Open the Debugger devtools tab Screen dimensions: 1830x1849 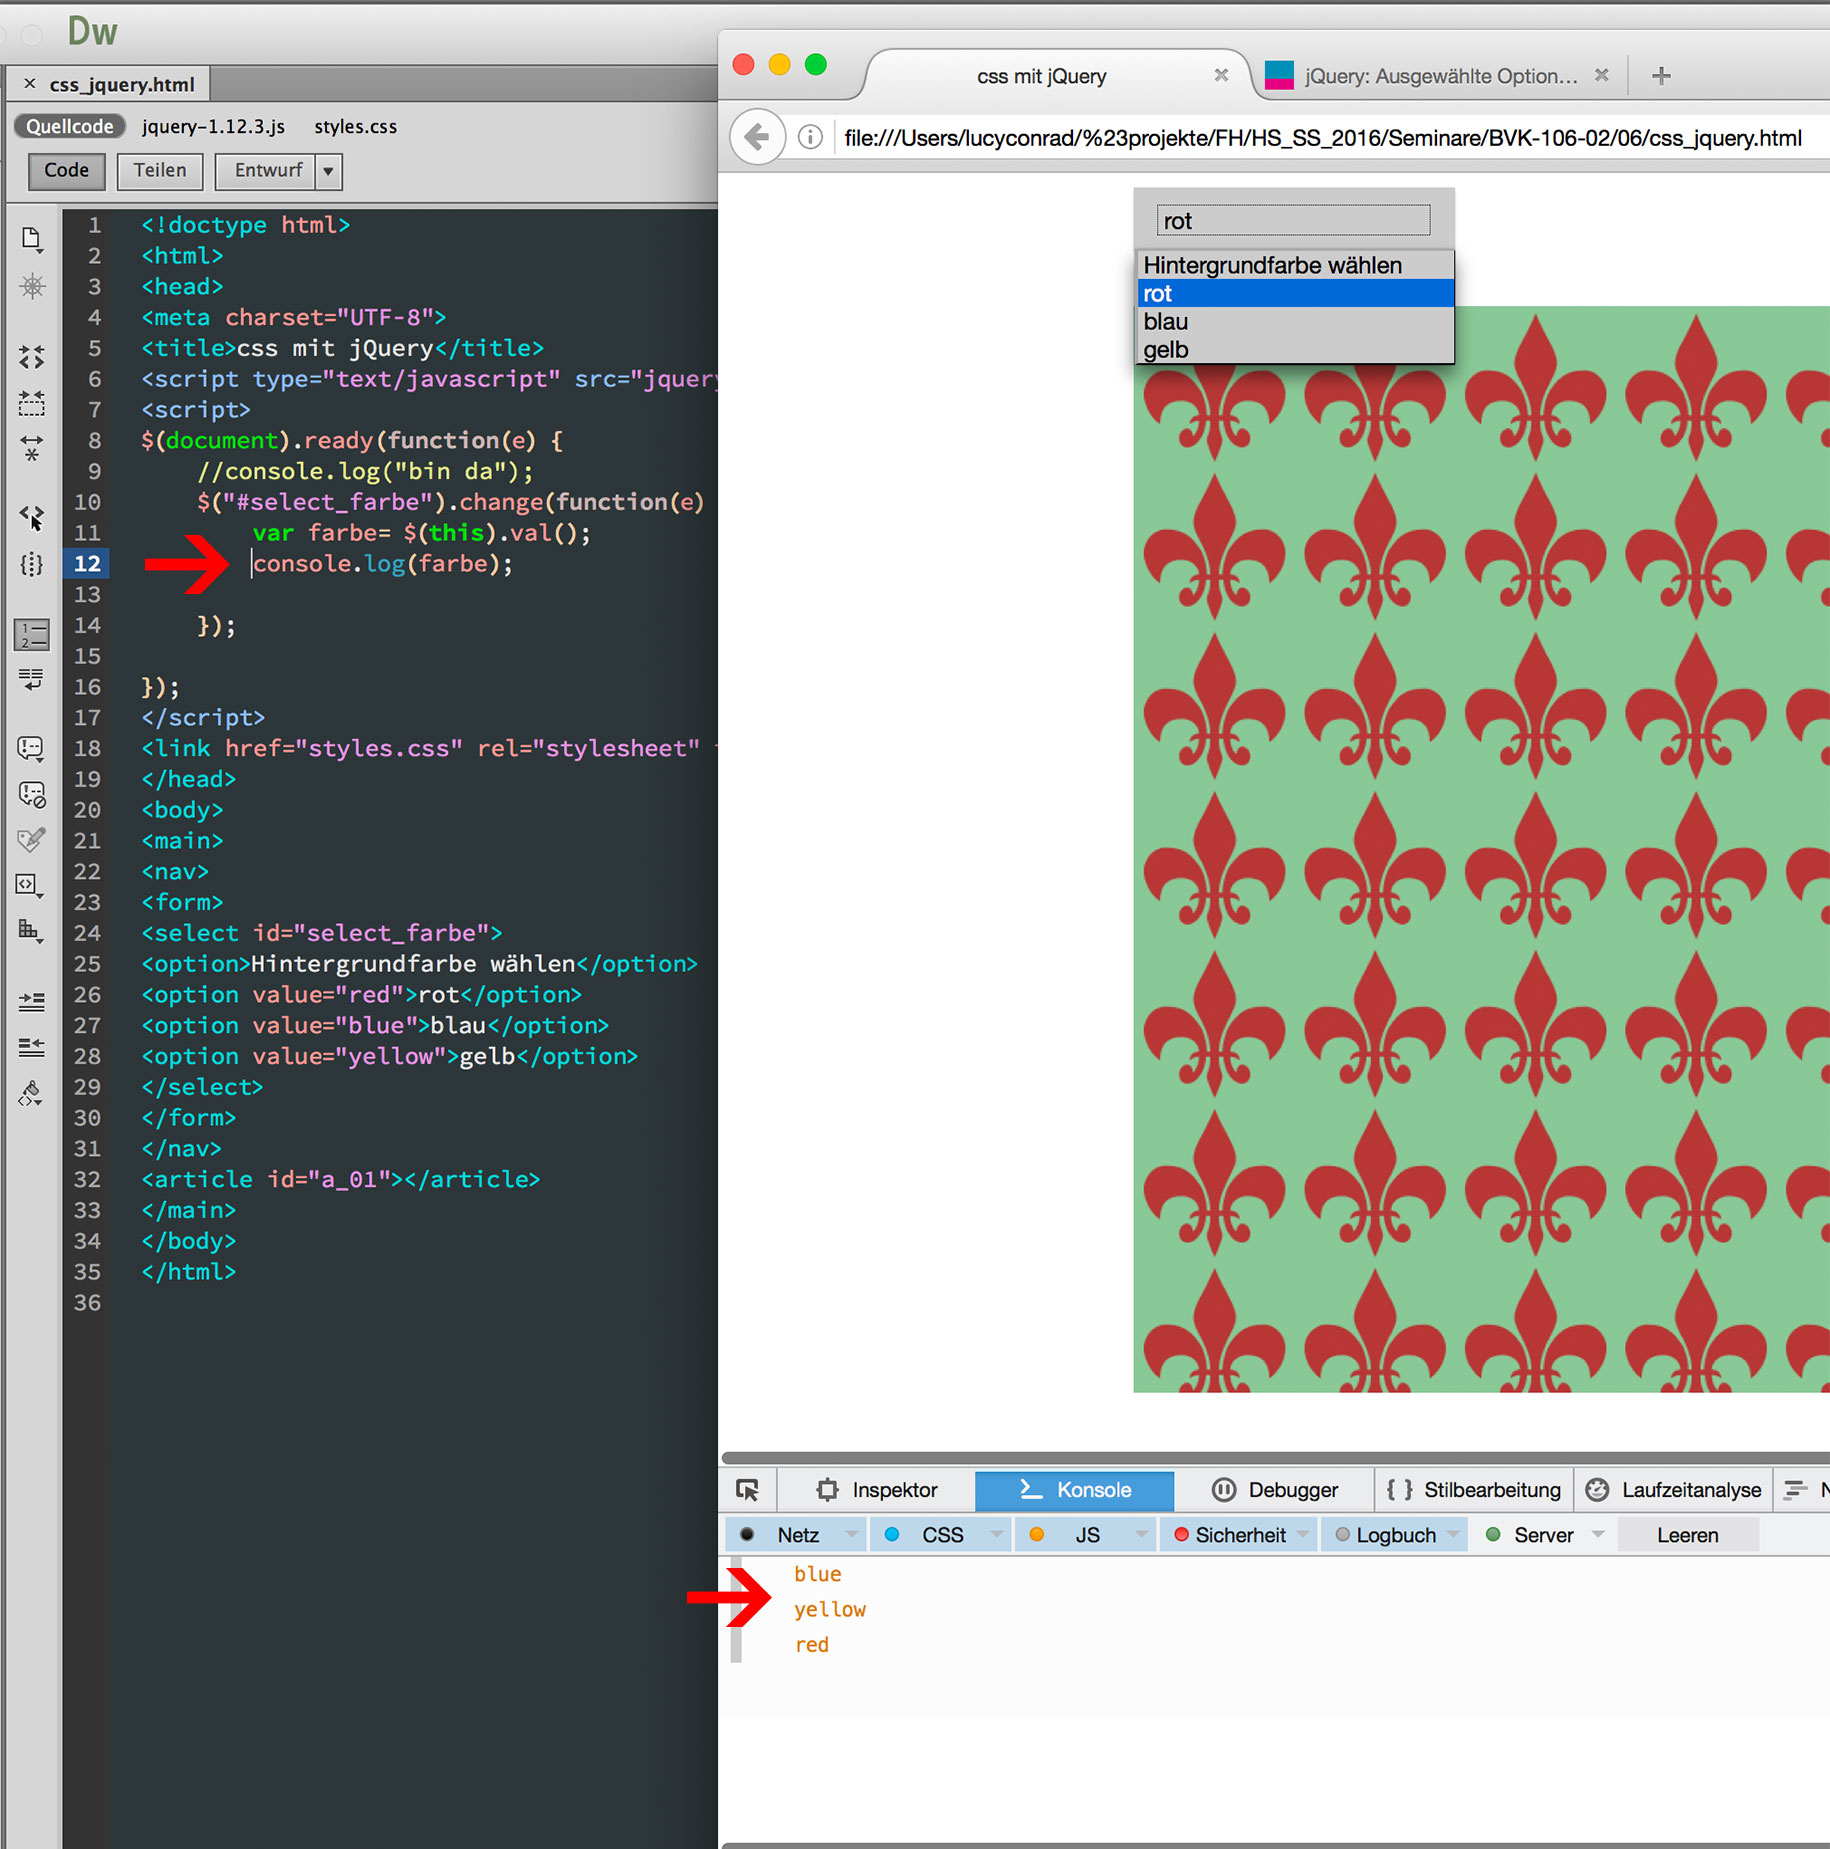[x=1275, y=1490]
